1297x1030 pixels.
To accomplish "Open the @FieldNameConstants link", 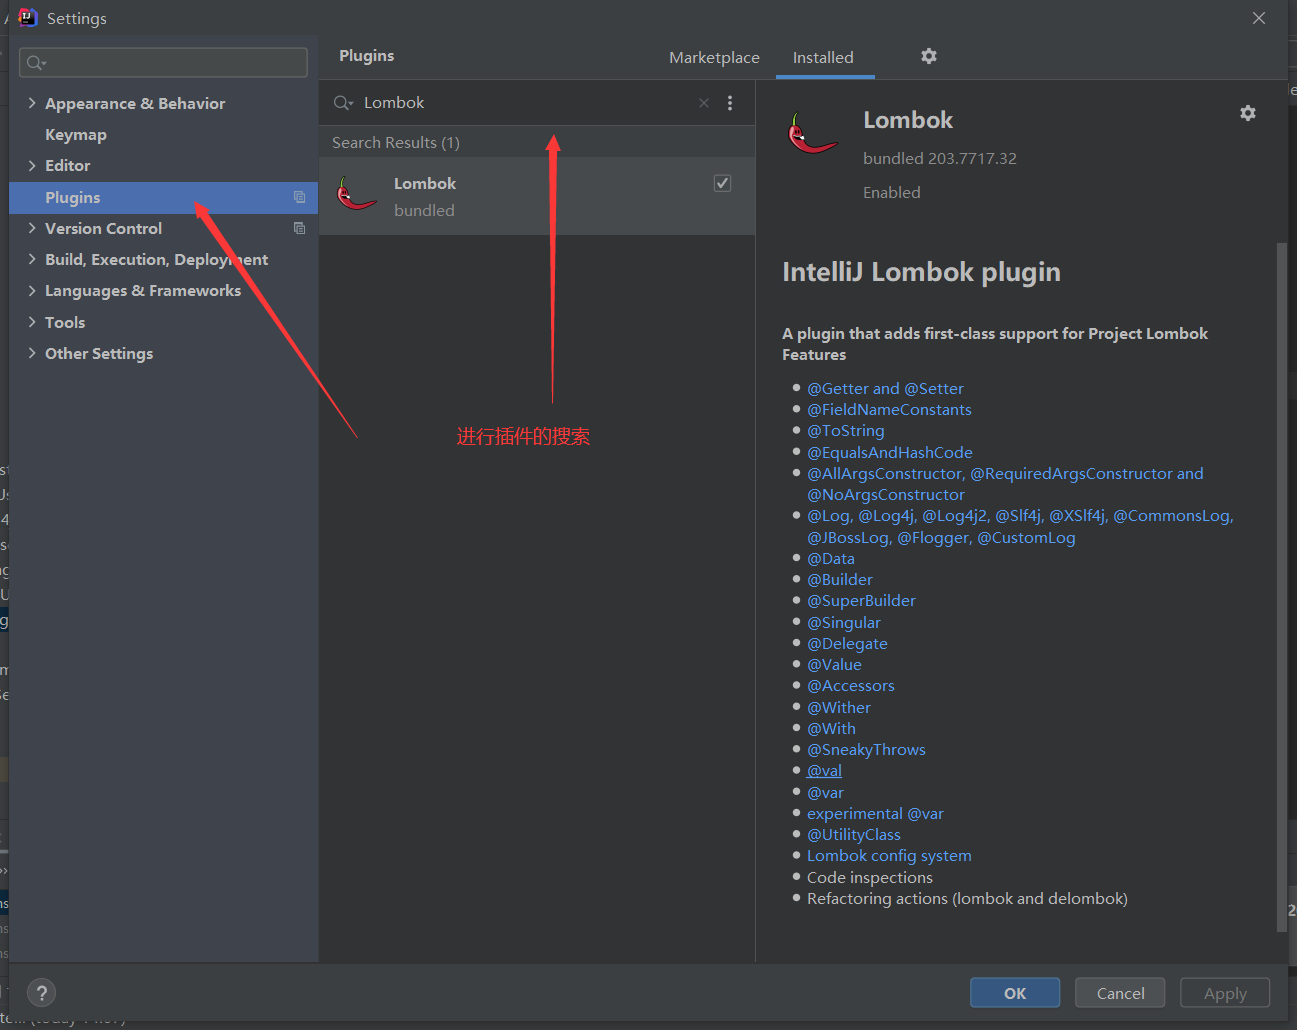I will coord(889,409).
